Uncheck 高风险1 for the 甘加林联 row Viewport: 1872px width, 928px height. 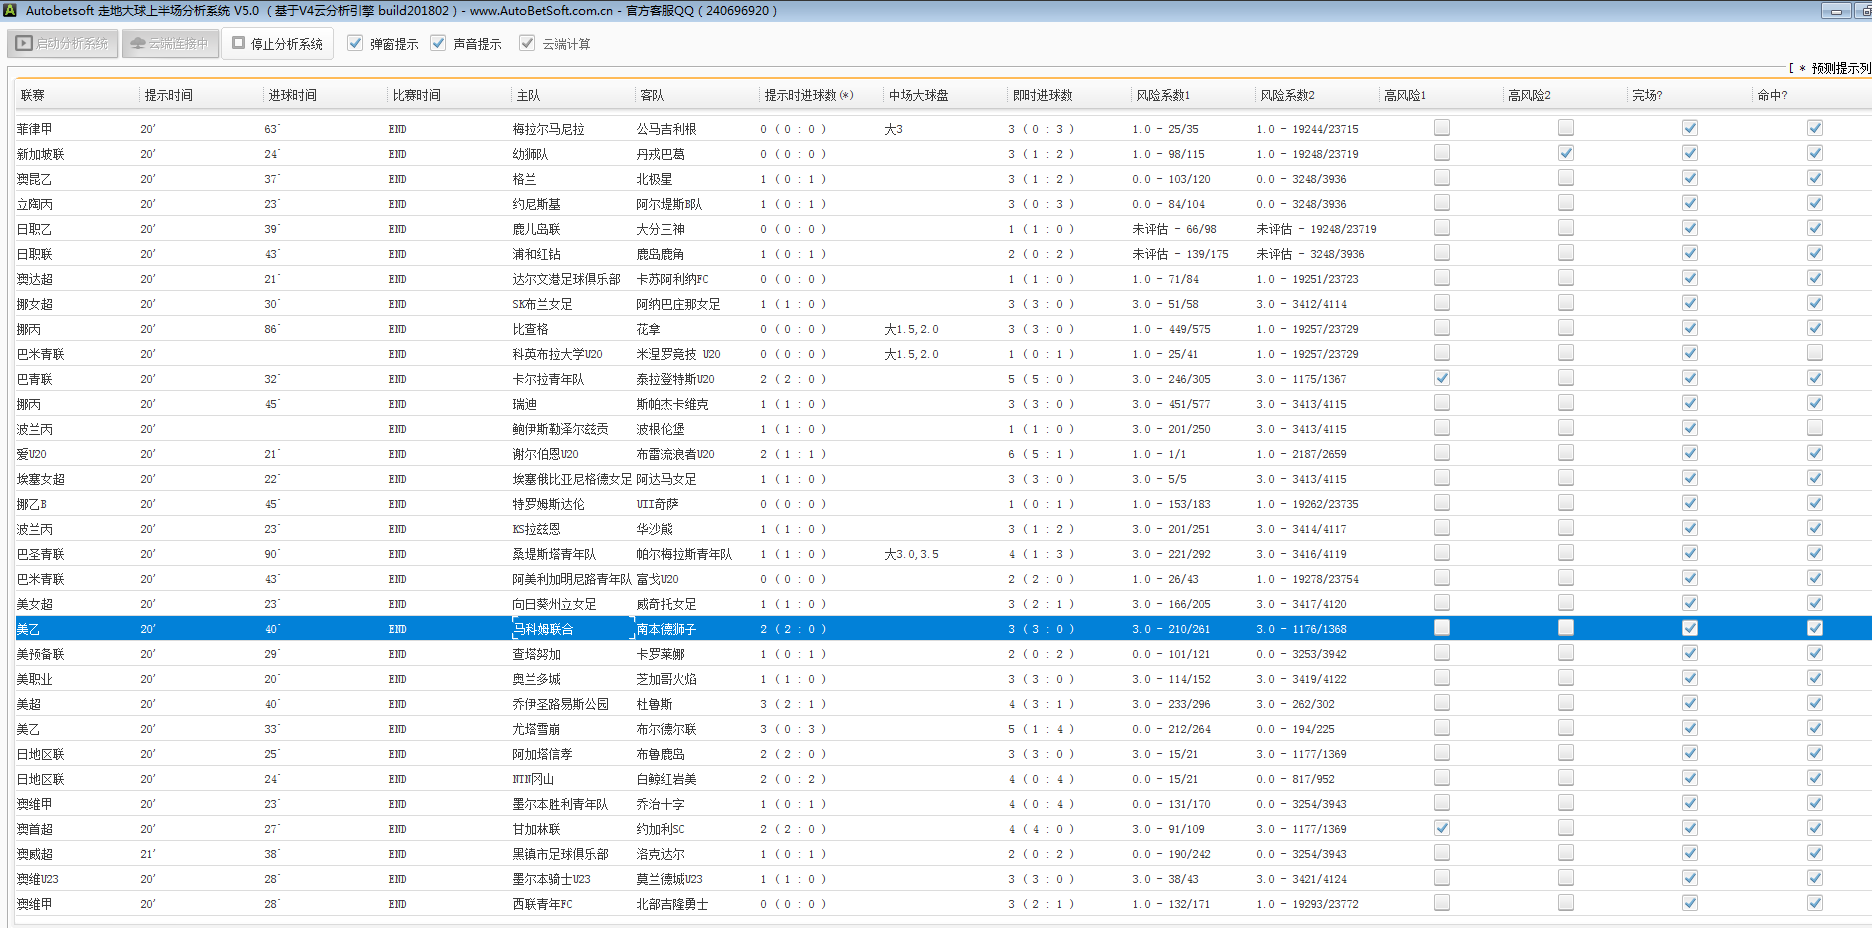(1441, 828)
